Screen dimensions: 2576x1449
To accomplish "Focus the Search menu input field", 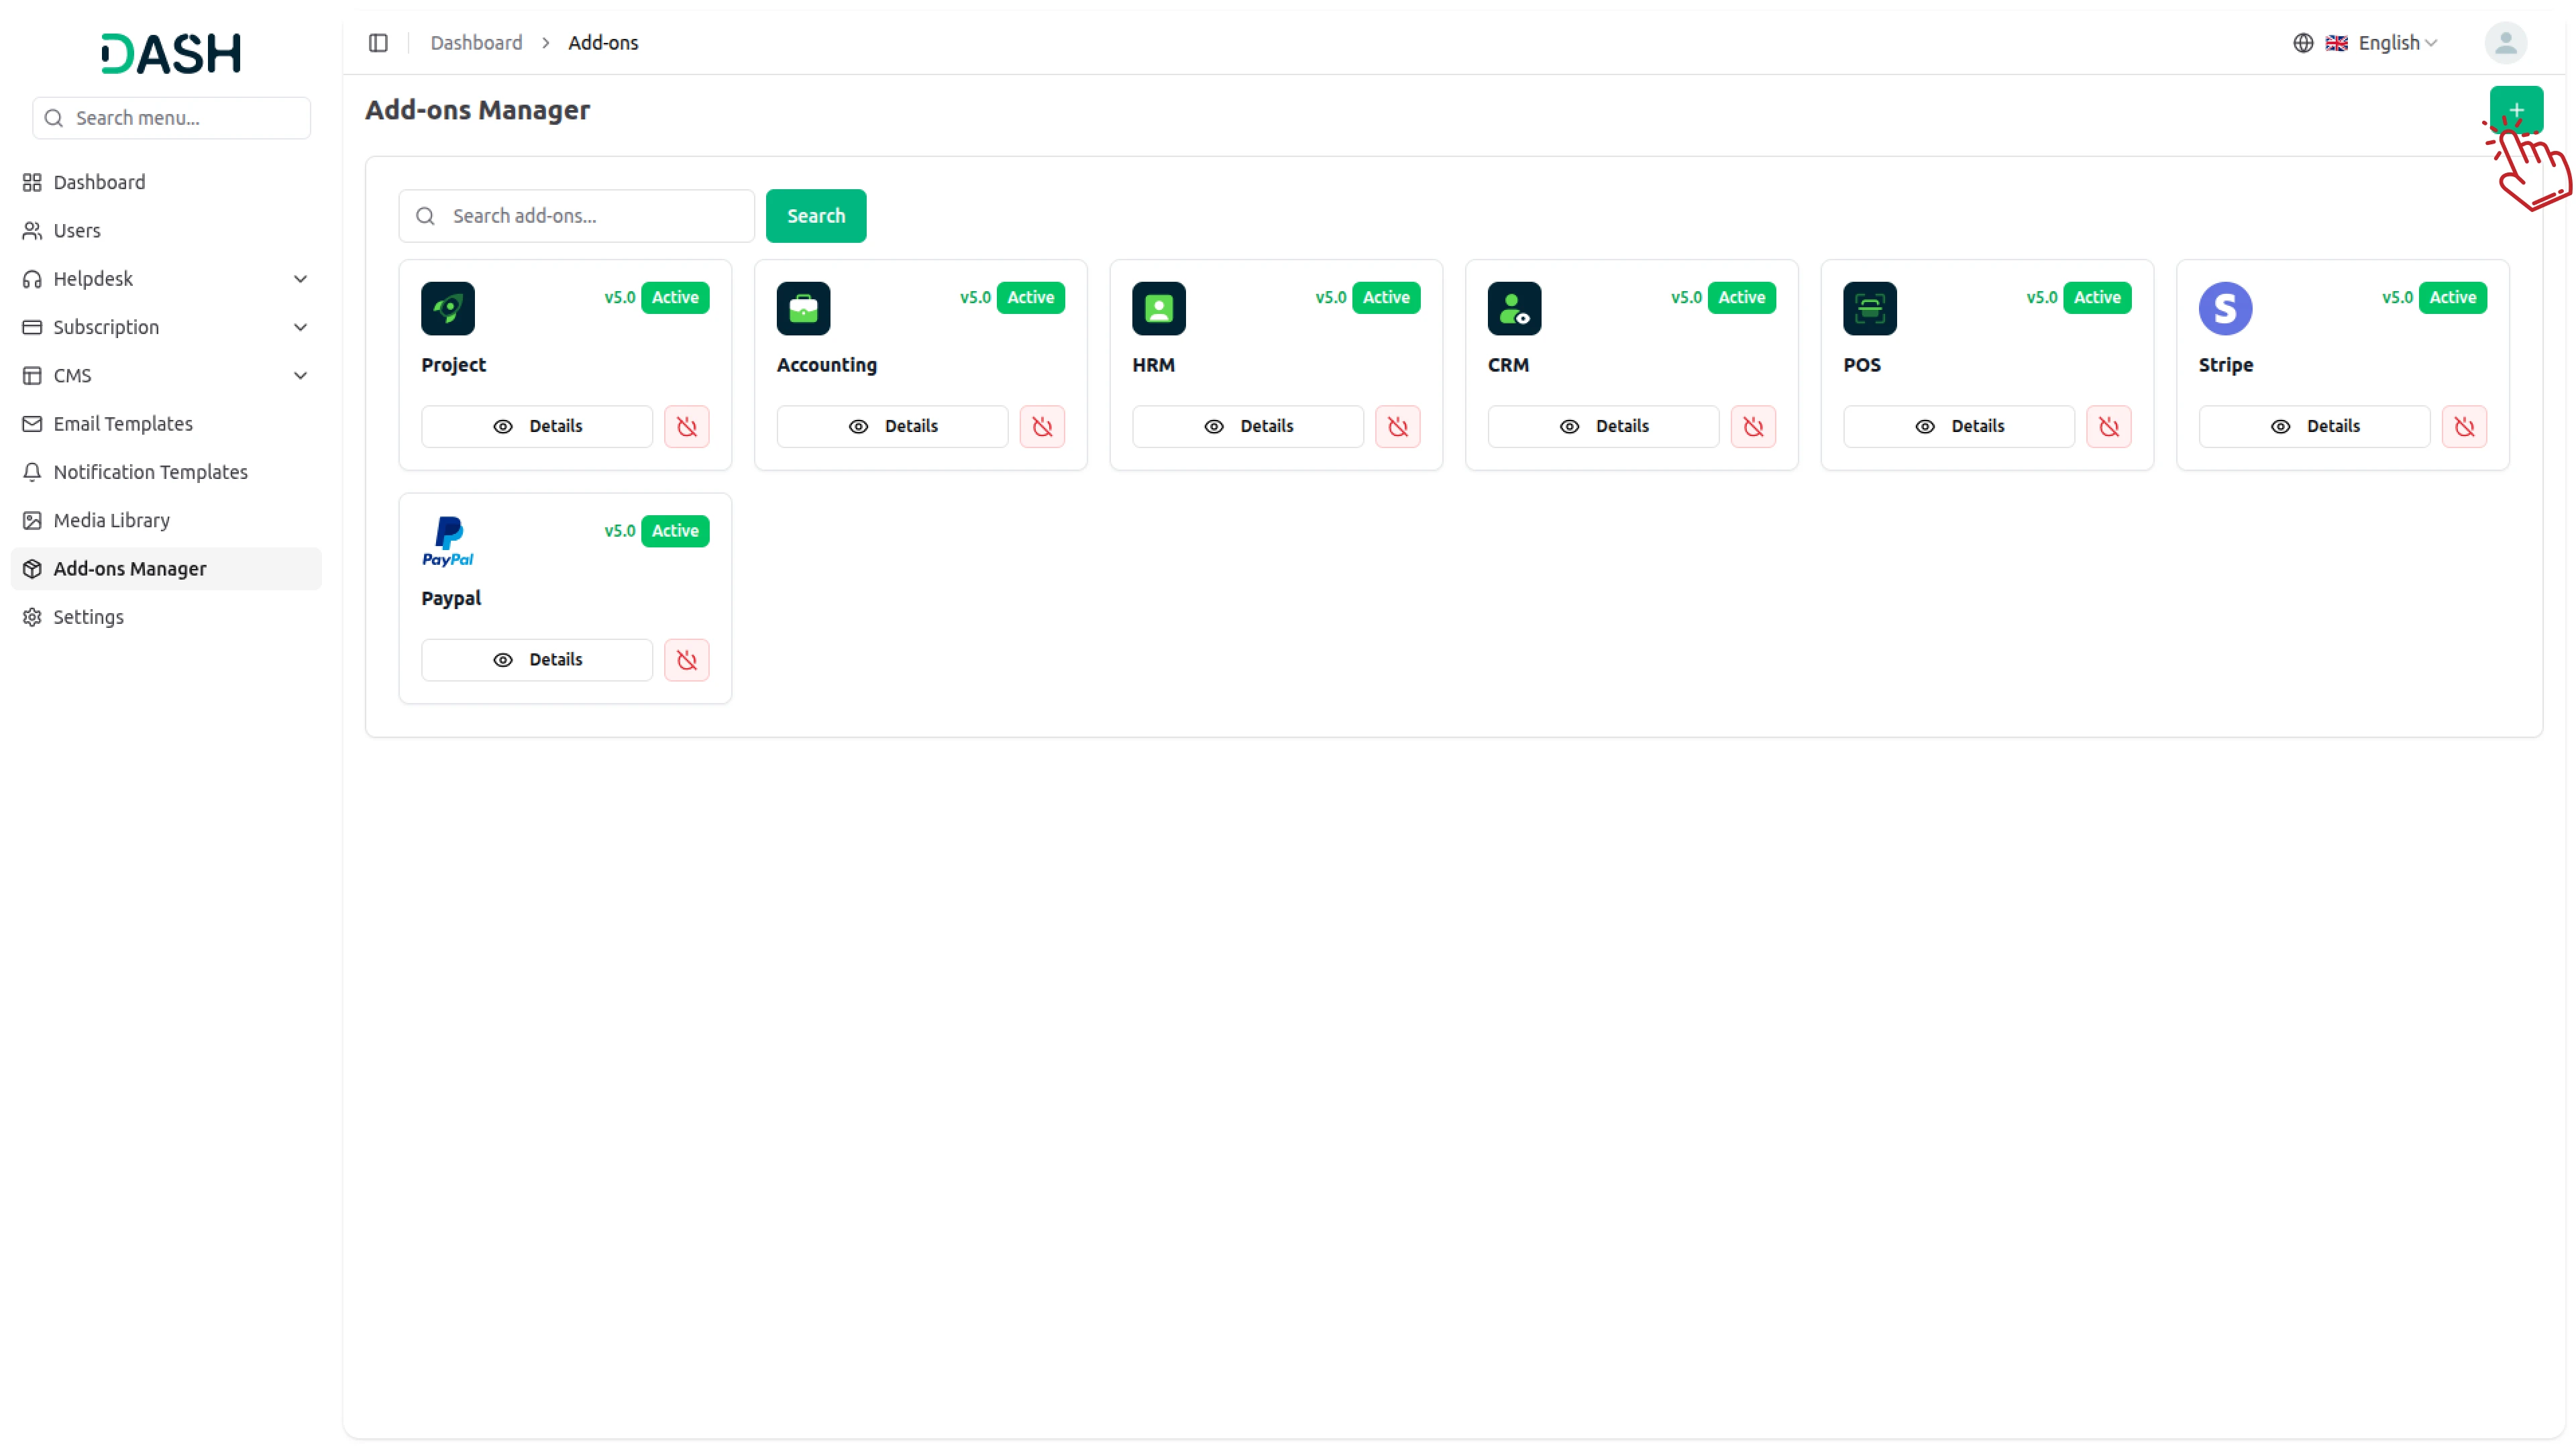I will point(171,118).
